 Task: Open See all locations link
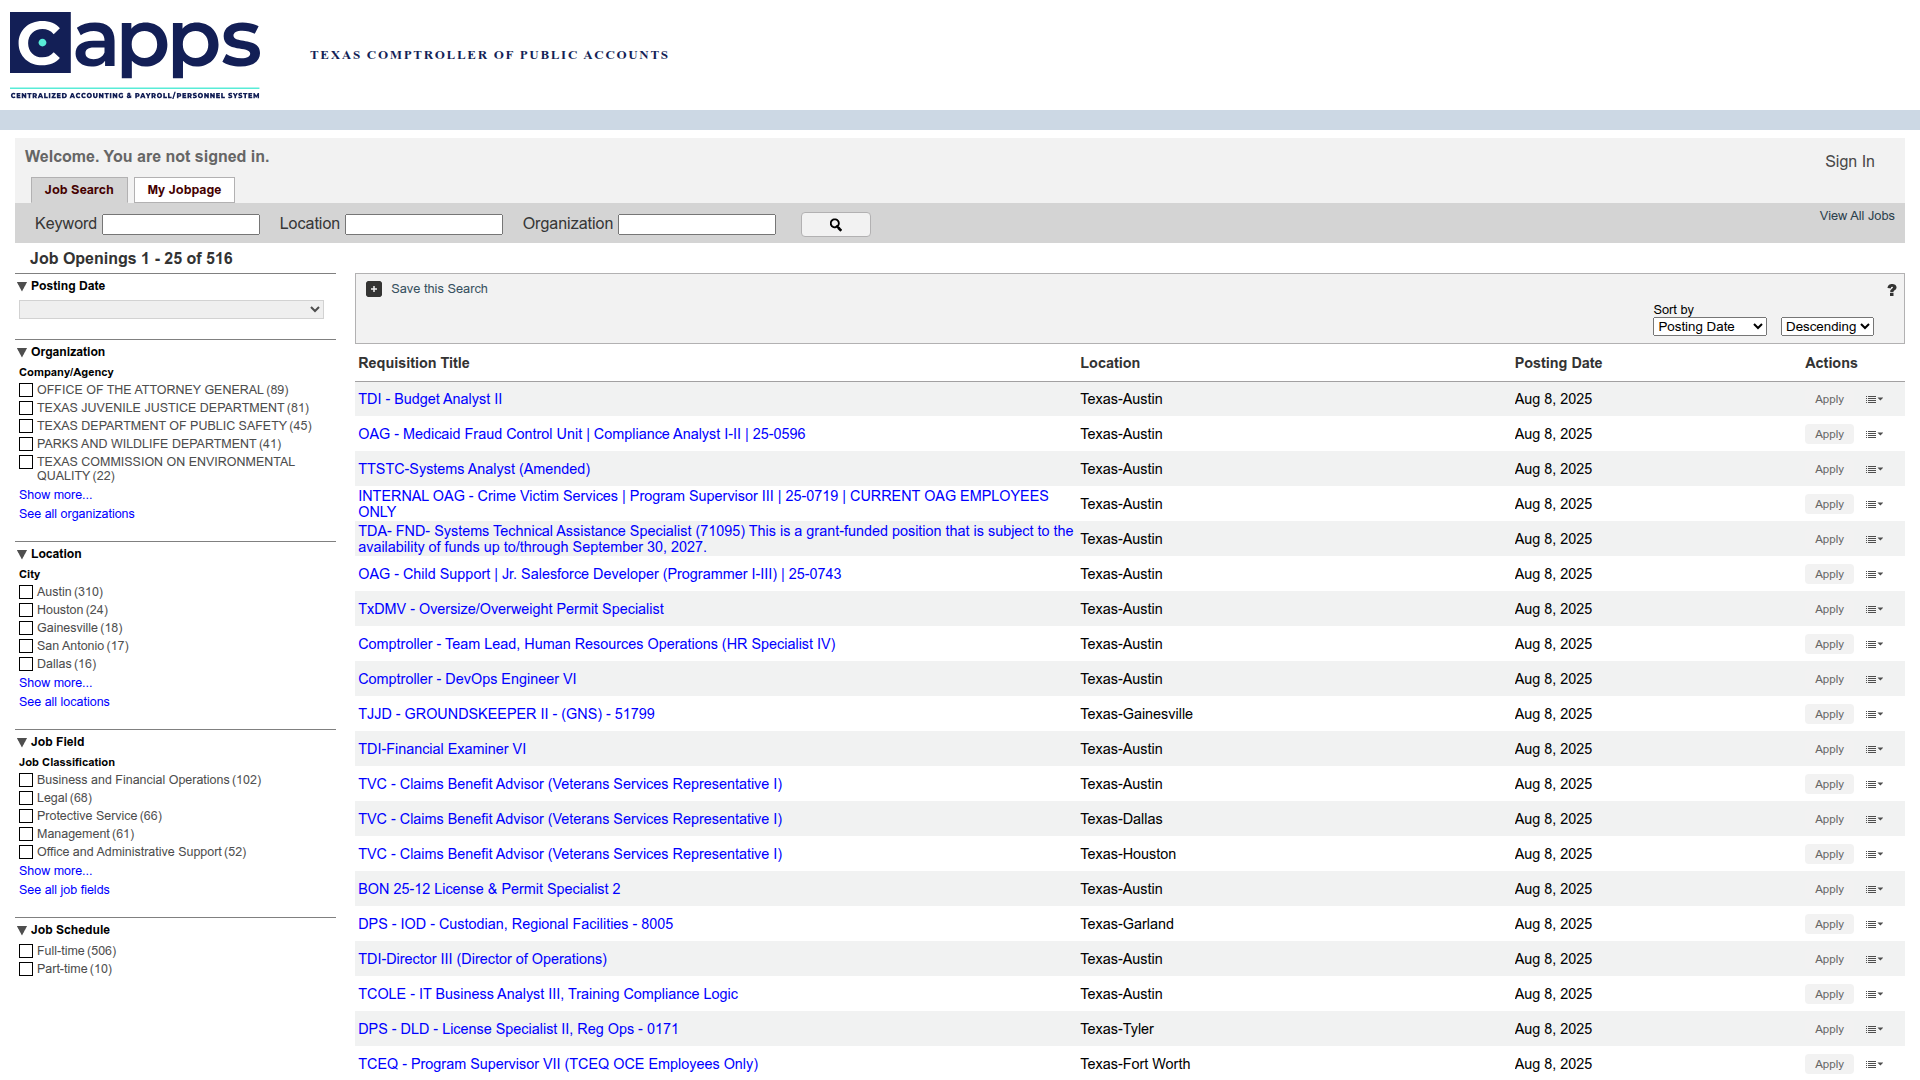coord(64,702)
